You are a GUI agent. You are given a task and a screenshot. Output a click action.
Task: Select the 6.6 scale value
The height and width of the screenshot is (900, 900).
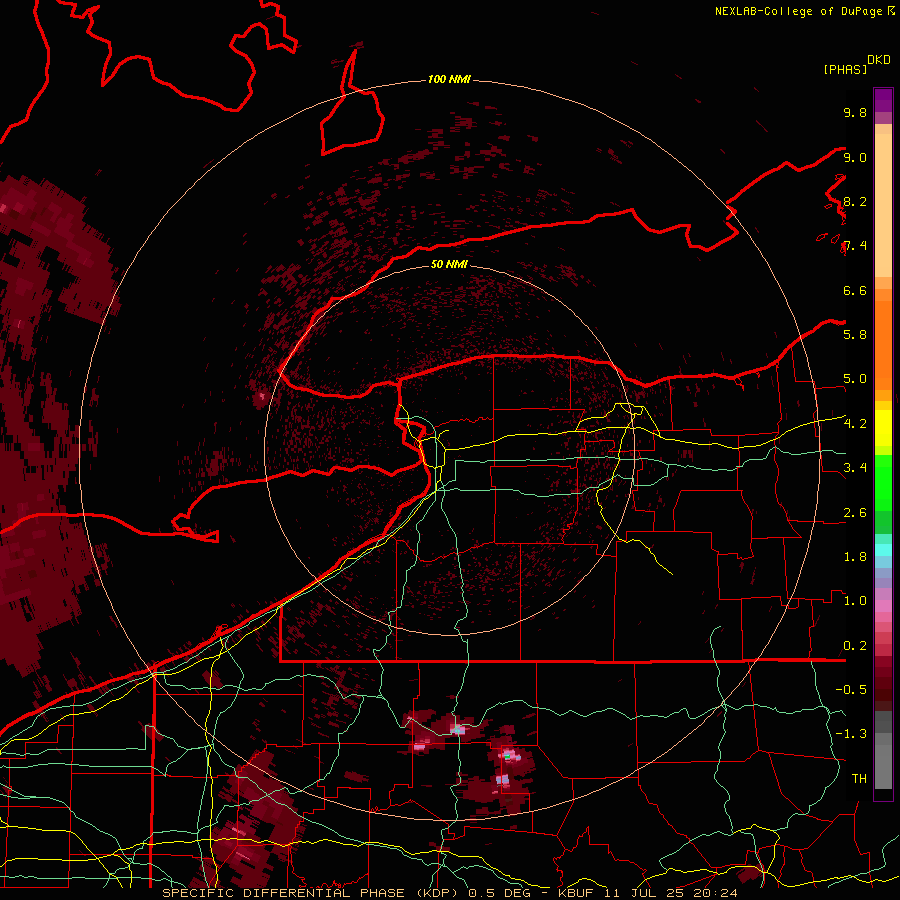(x=855, y=290)
